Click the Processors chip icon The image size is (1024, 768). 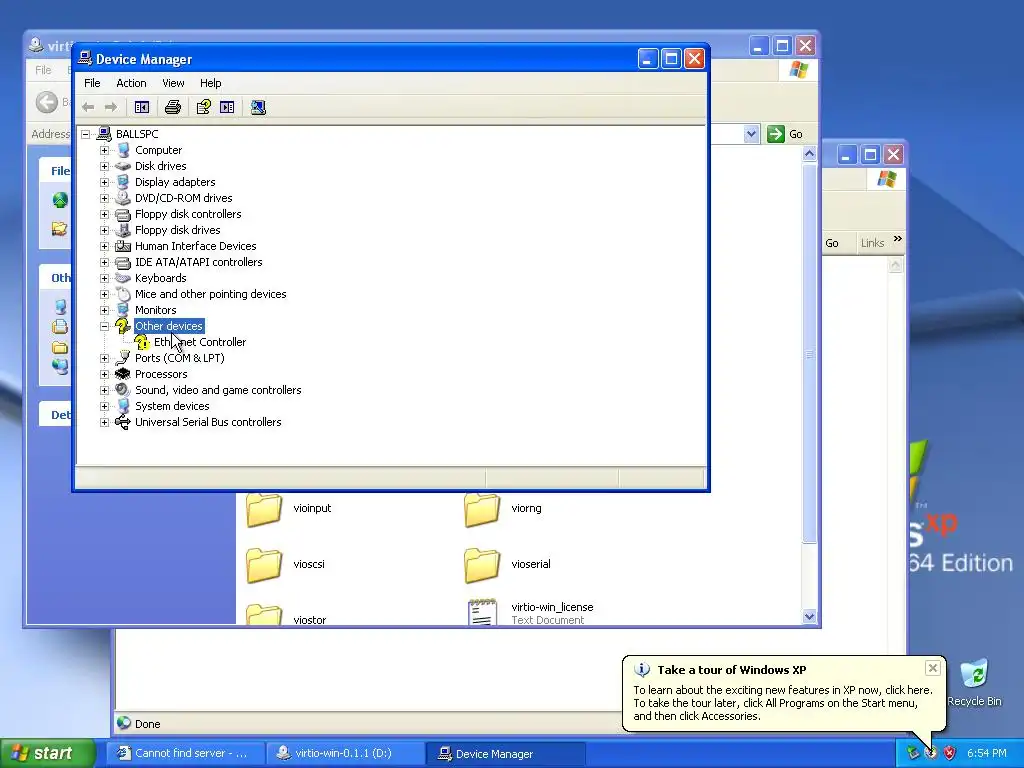(122, 374)
